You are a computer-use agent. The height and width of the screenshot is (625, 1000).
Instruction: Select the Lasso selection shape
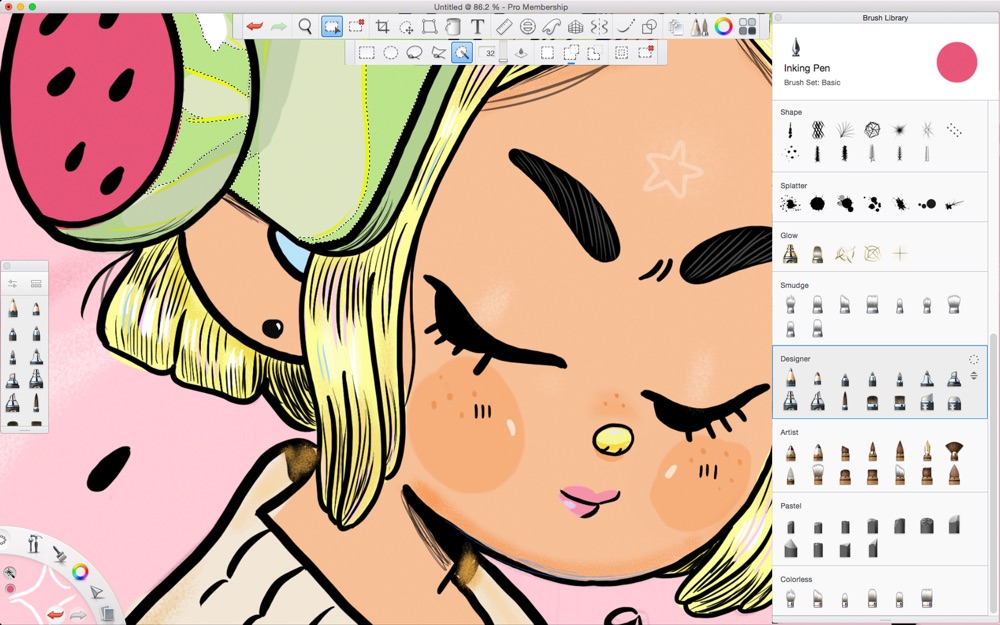[415, 52]
